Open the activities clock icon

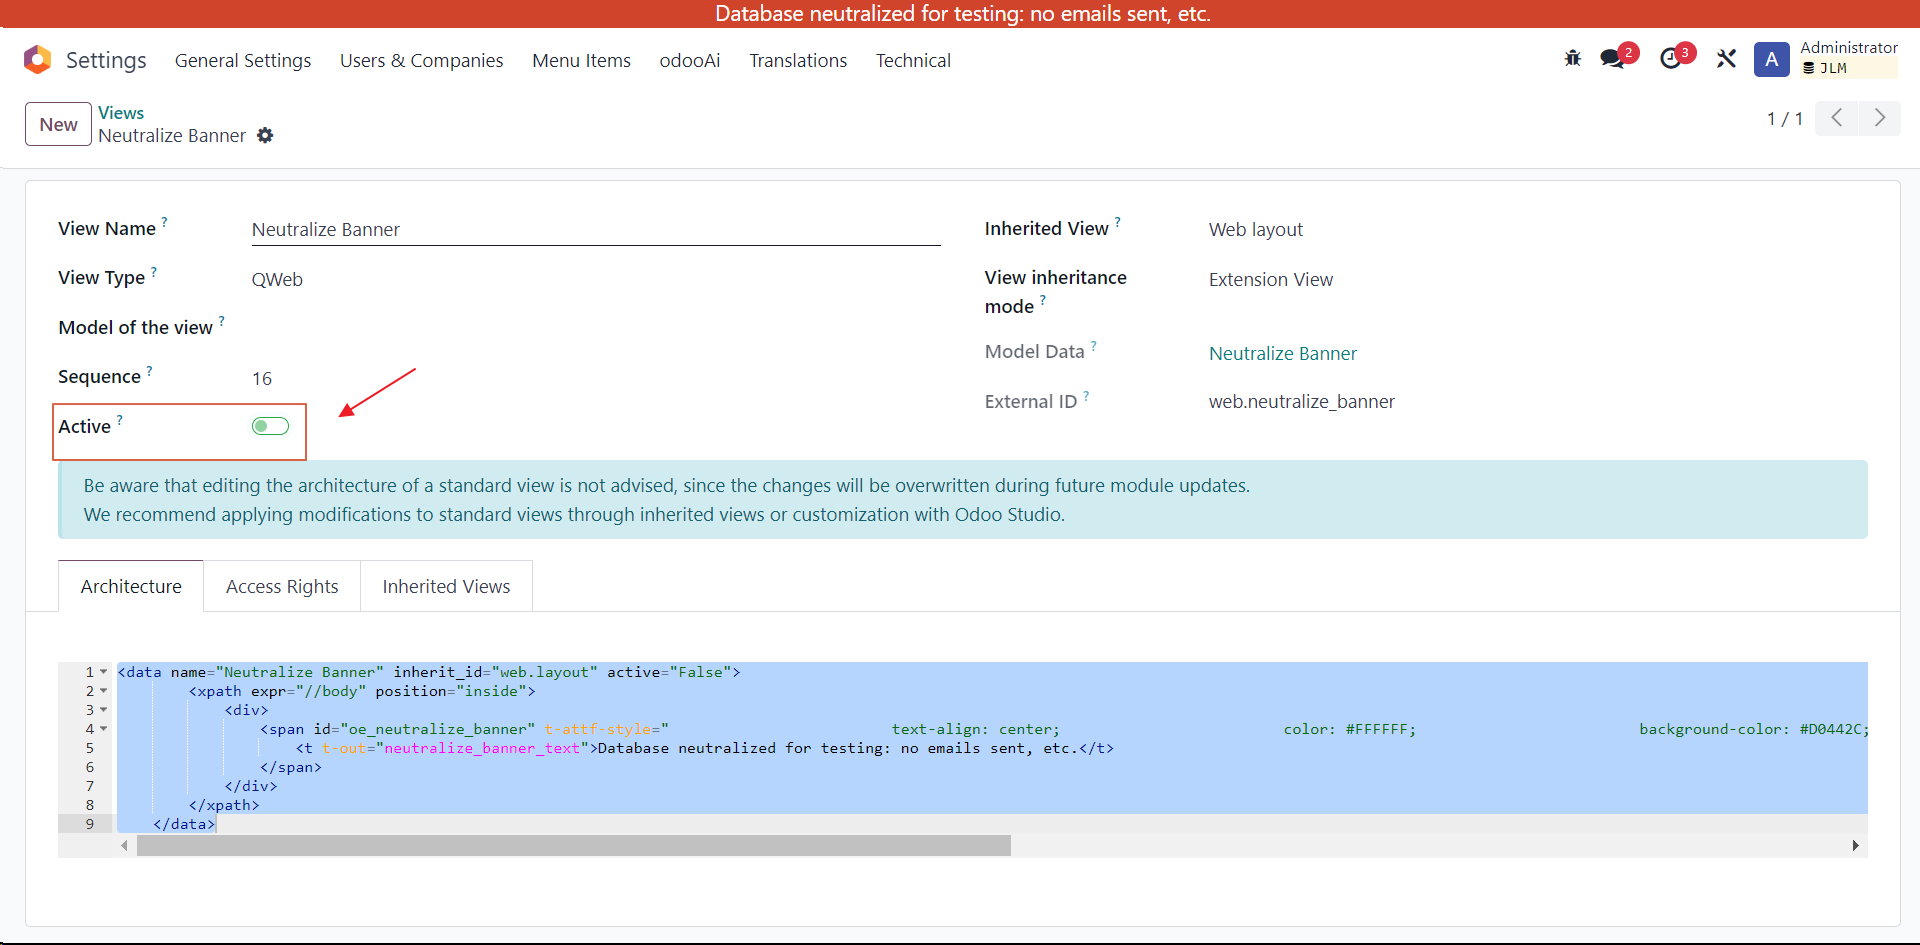pyautogui.click(x=1671, y=59)
